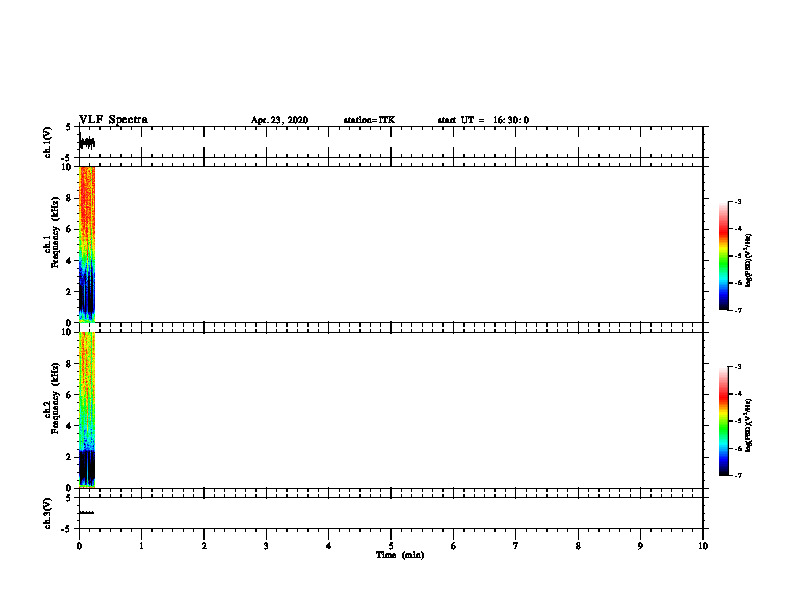Click the ch.1 "Frequency (kHz)" axis label
The image size is (792, 612).
[55, 232]
